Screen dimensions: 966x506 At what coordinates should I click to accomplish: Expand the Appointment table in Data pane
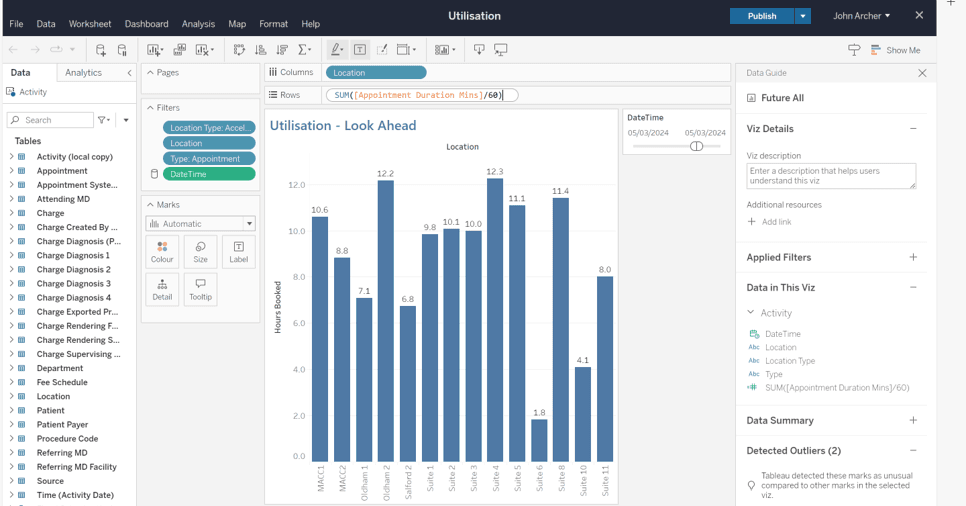click(x=12, y=171)
